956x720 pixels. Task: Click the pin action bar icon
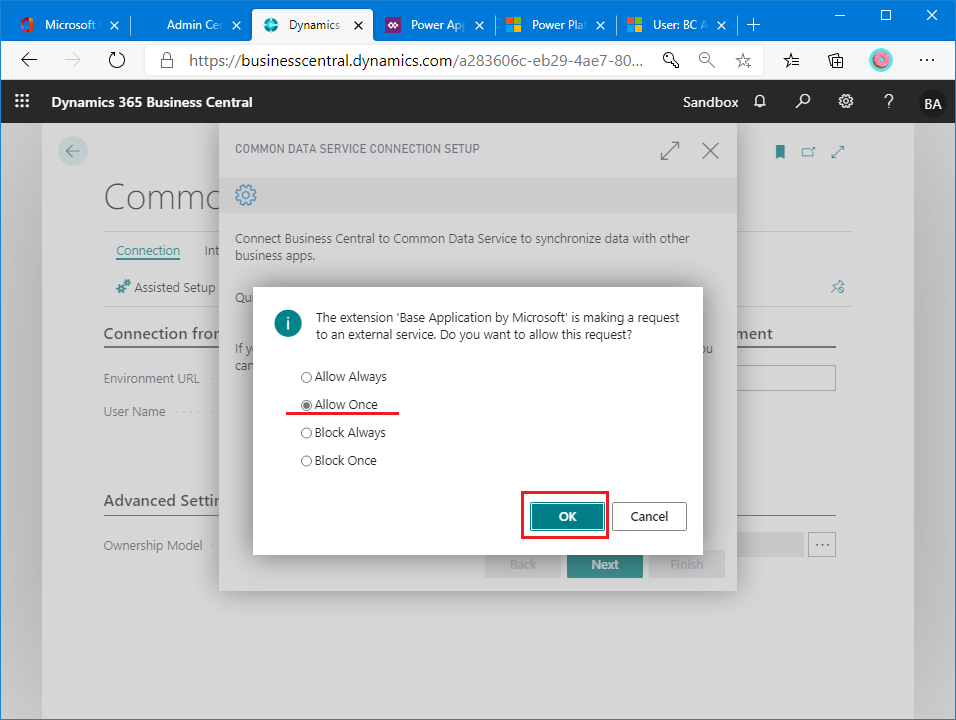point(837,287)
